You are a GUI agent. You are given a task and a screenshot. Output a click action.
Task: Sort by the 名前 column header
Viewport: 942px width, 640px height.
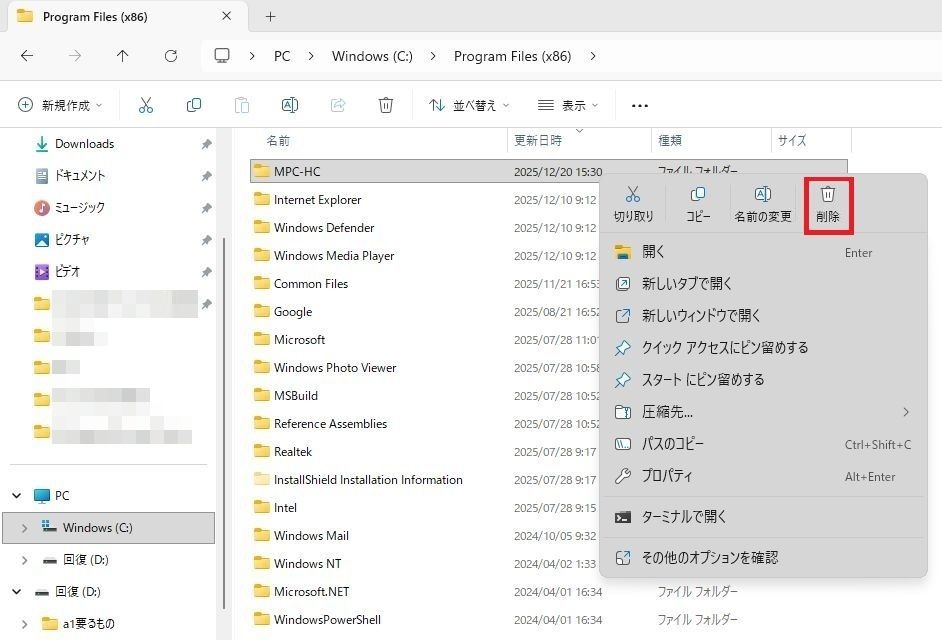click(x=278, y=141)
